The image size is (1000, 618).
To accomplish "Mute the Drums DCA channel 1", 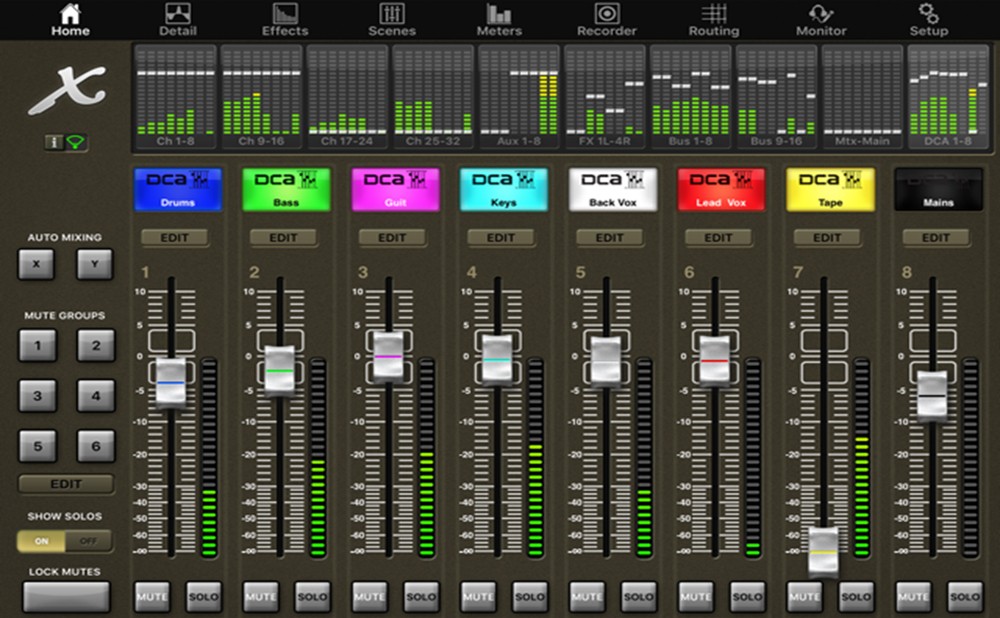I will 152,596.
